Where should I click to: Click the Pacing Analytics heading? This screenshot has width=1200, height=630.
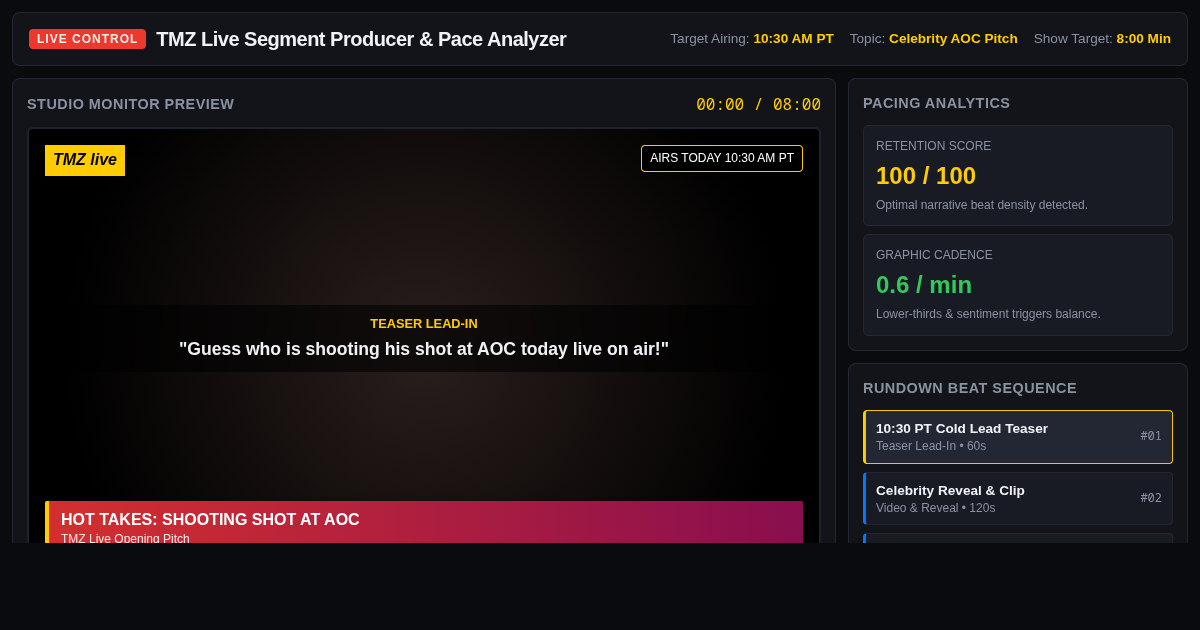(x=936, y=103)
